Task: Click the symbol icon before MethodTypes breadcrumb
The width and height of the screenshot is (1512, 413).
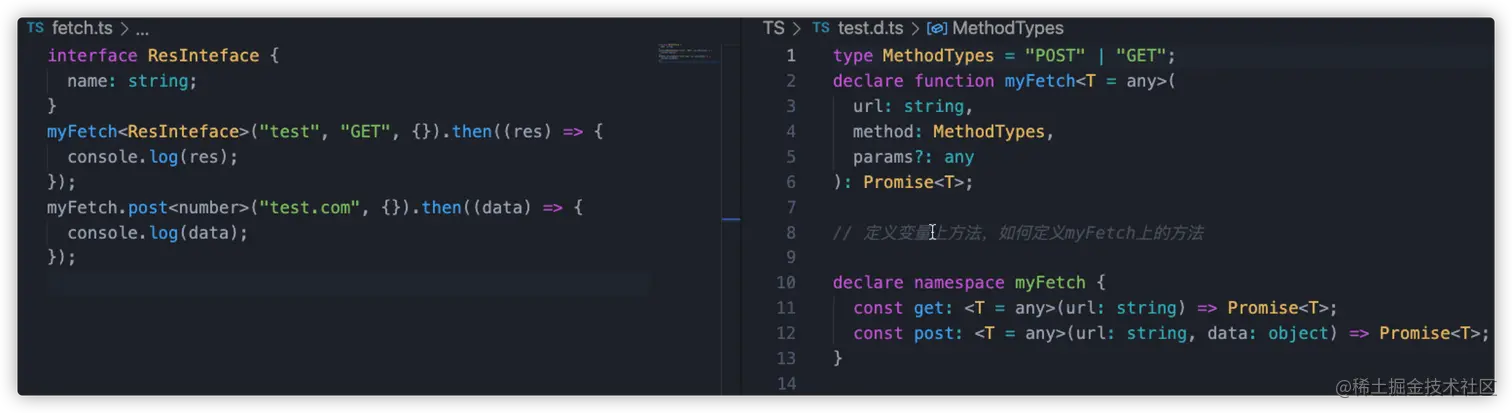Action: point(937,28)
